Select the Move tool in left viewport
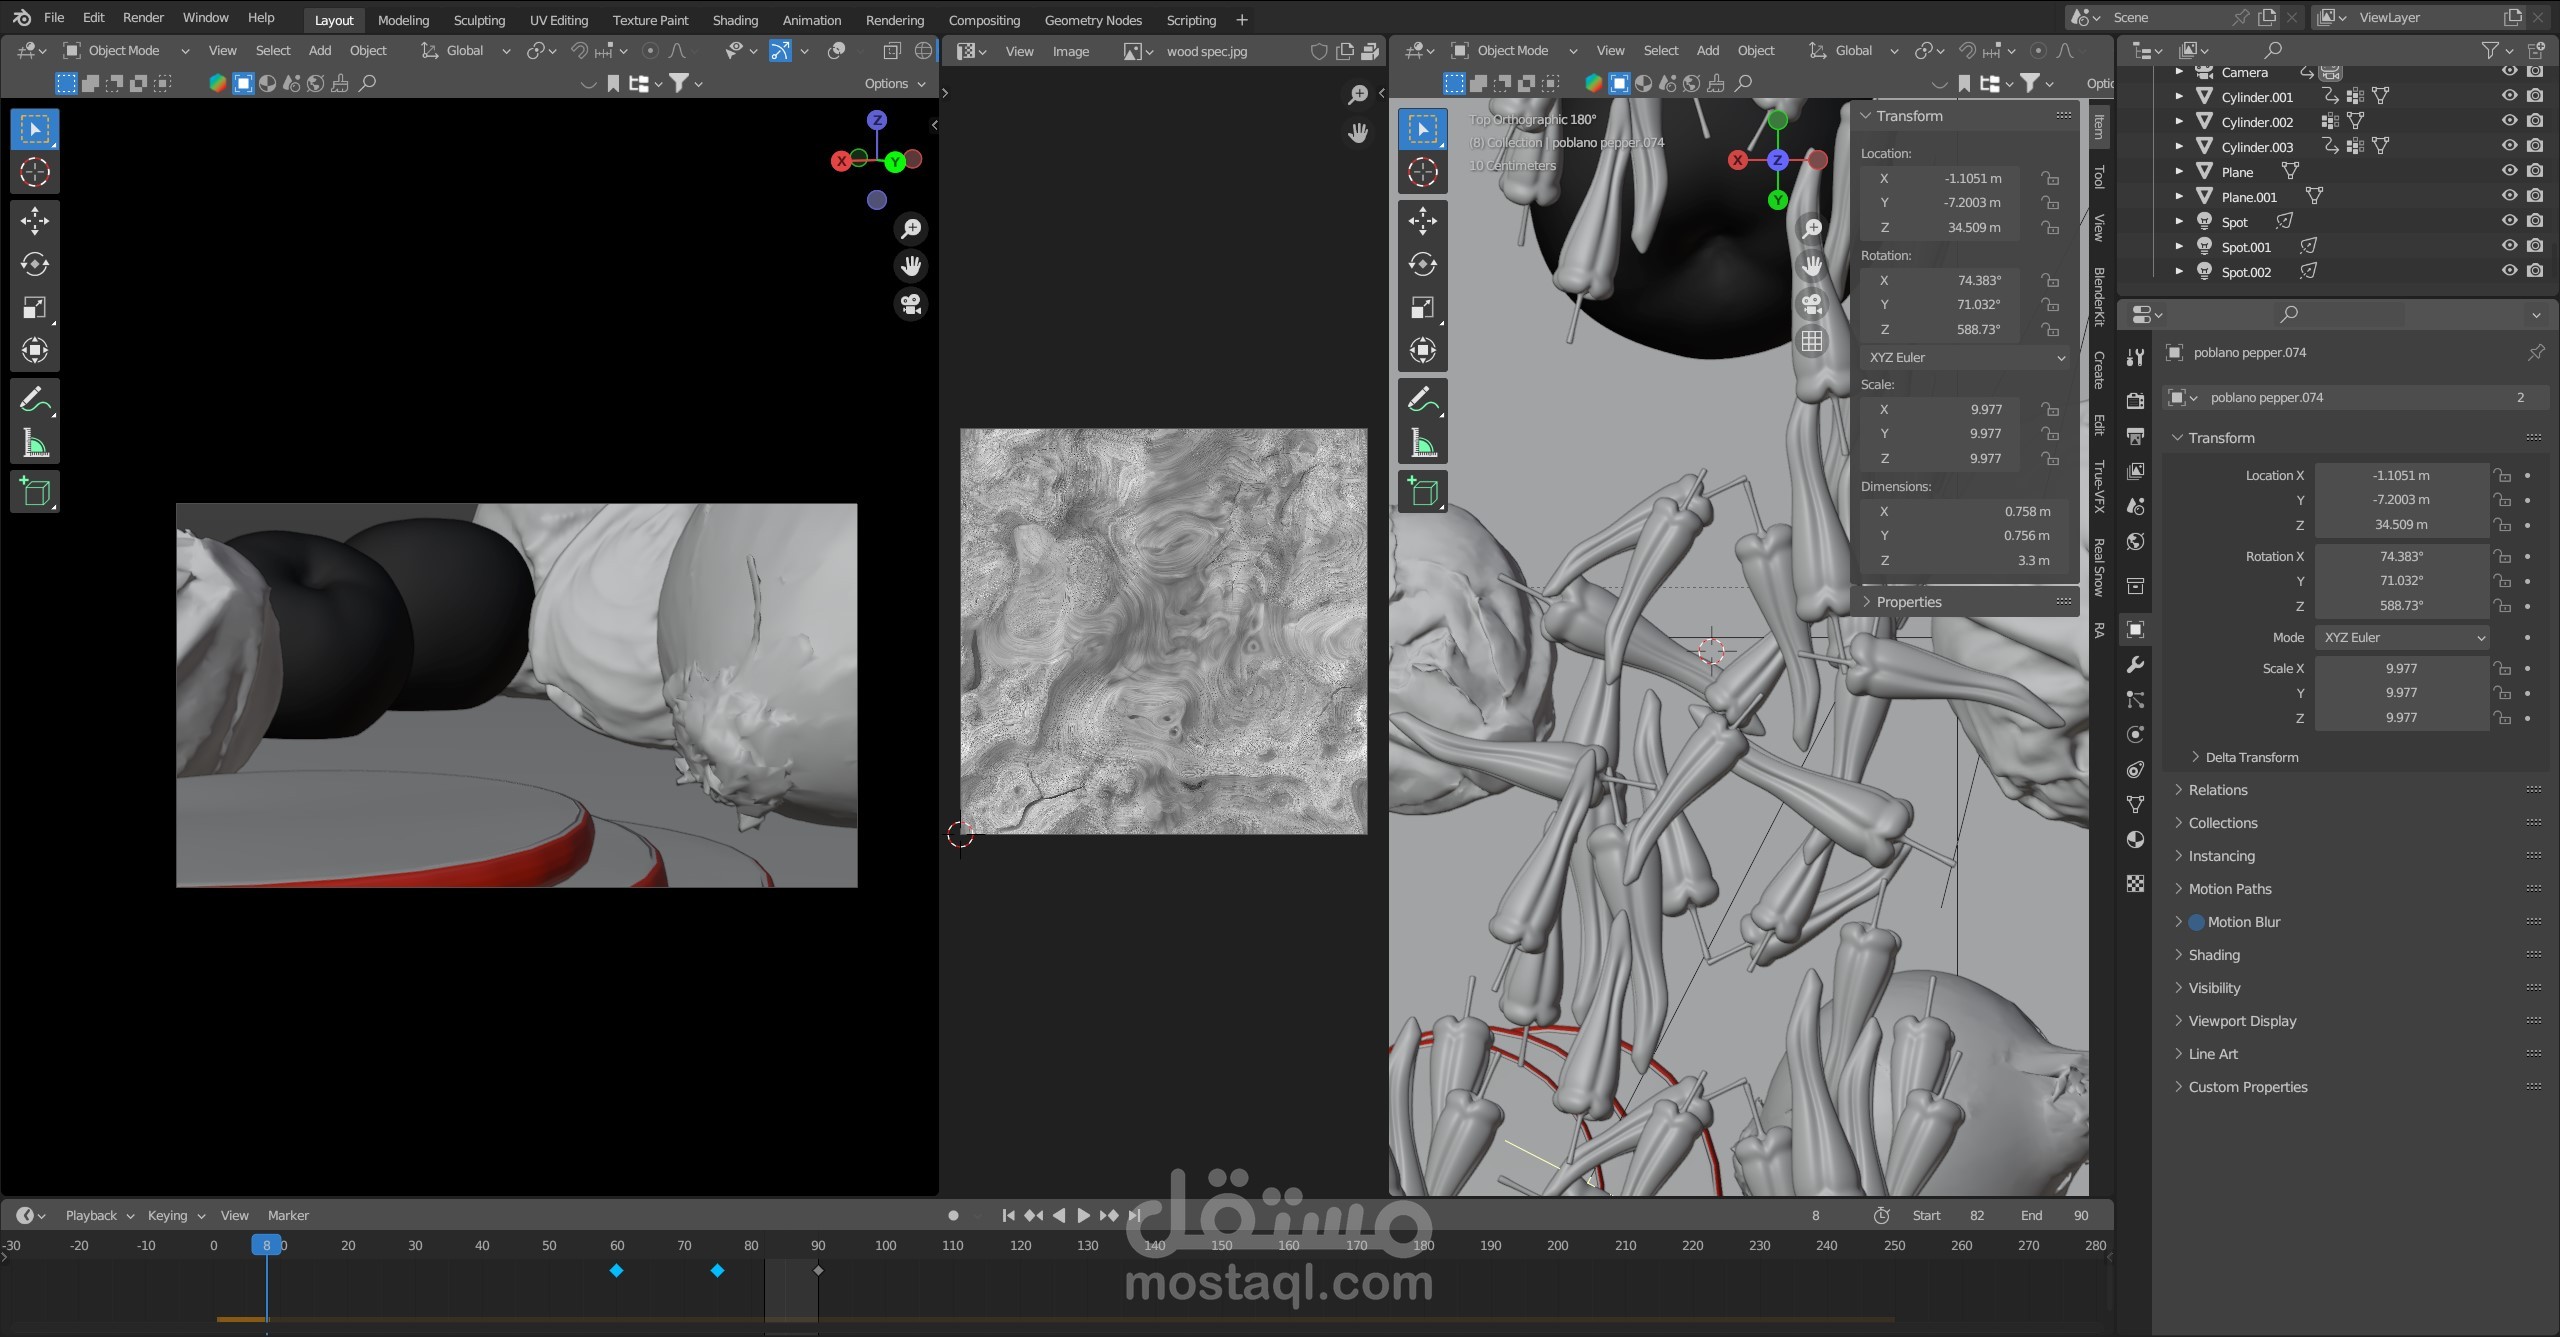2560x1337 pixels. (35, 220)
